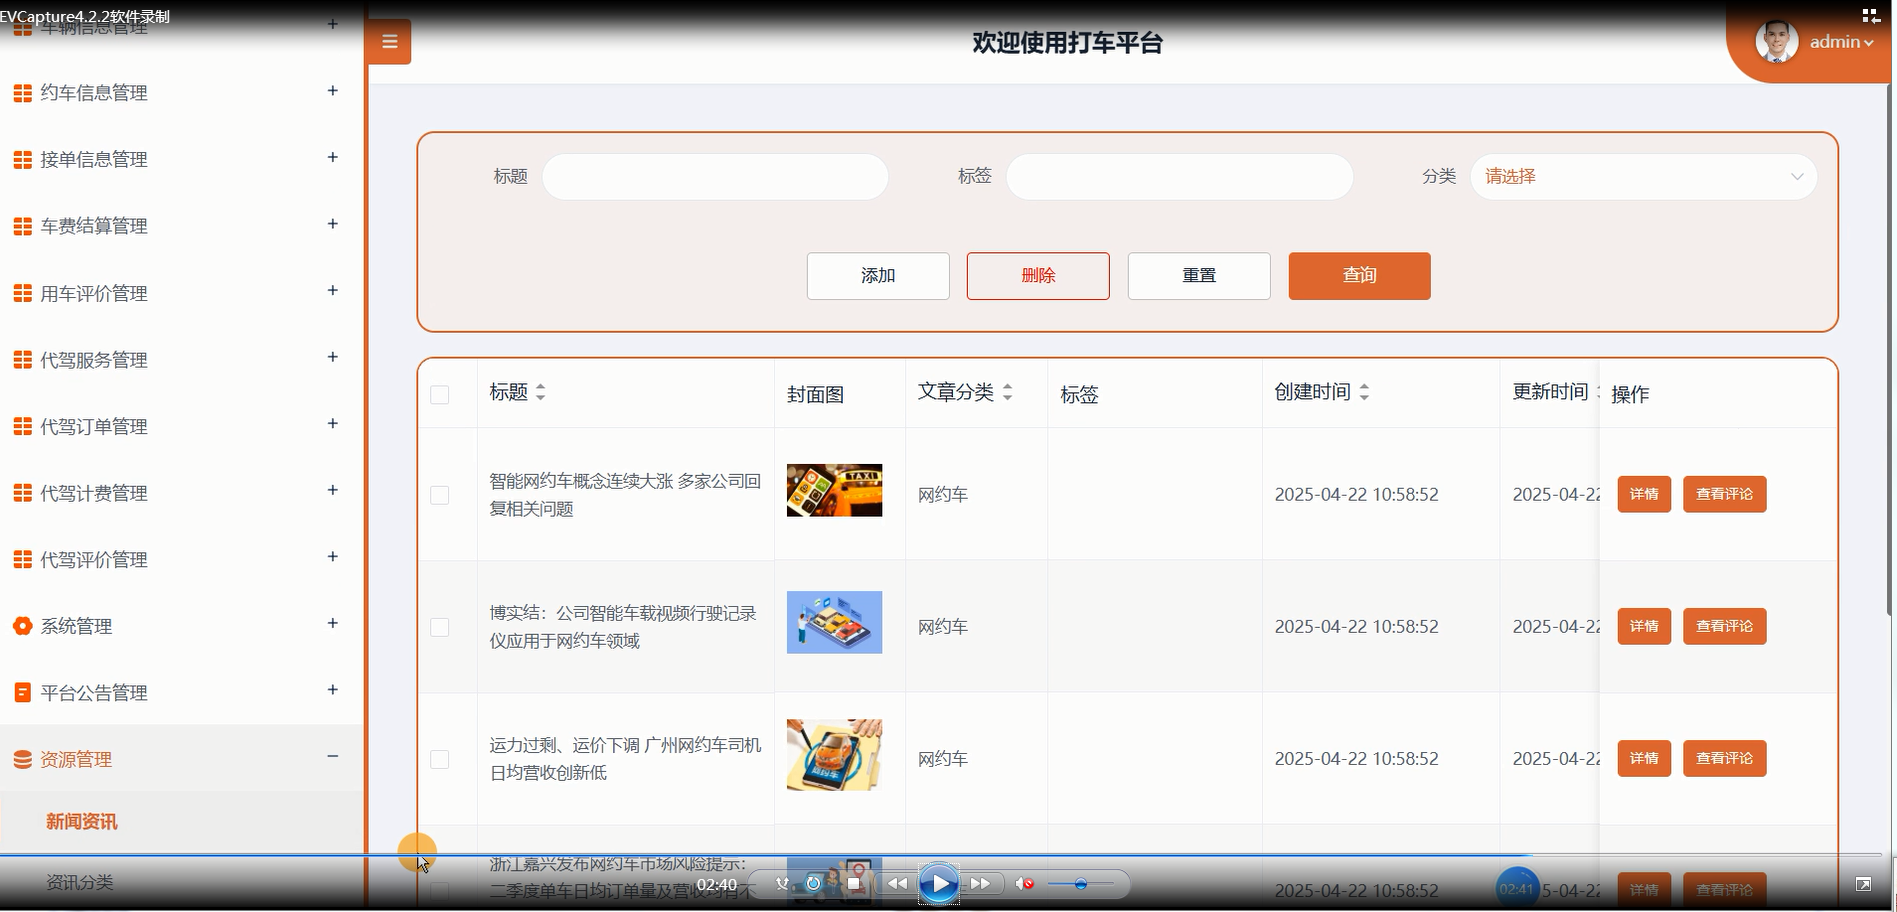The image size is (1897, 912).
Task: Open the 资讯分类 submenu item
Action: (x=80, y=882)
